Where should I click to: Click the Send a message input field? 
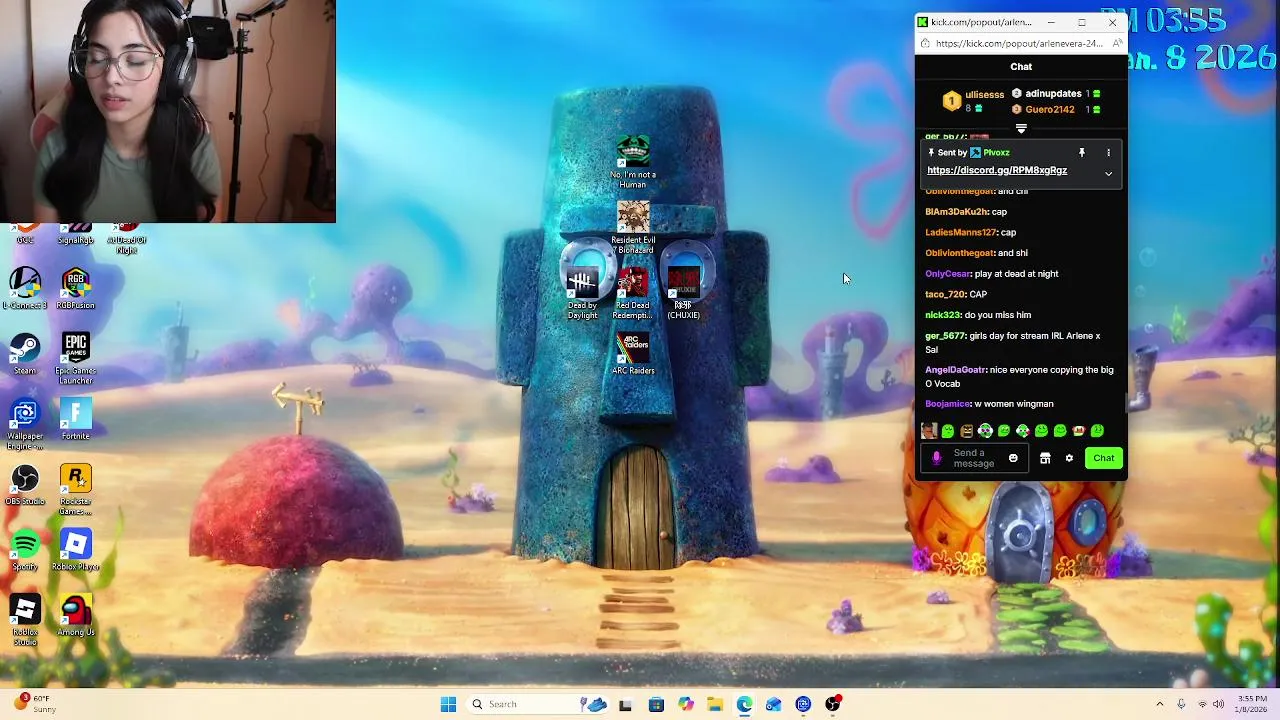(x=975, y=458)
